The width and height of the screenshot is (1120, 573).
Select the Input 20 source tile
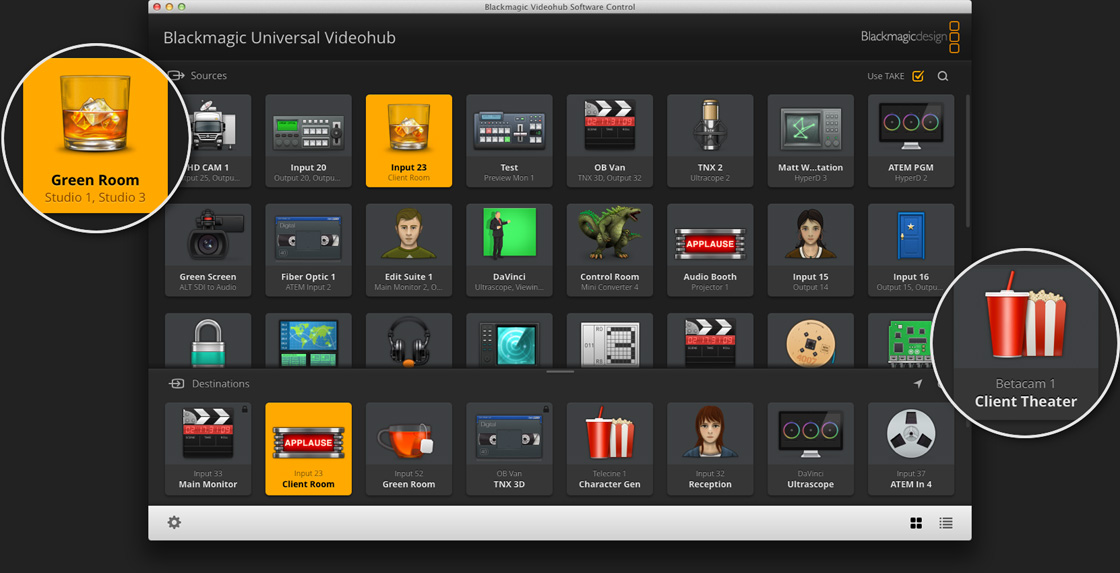309,141
